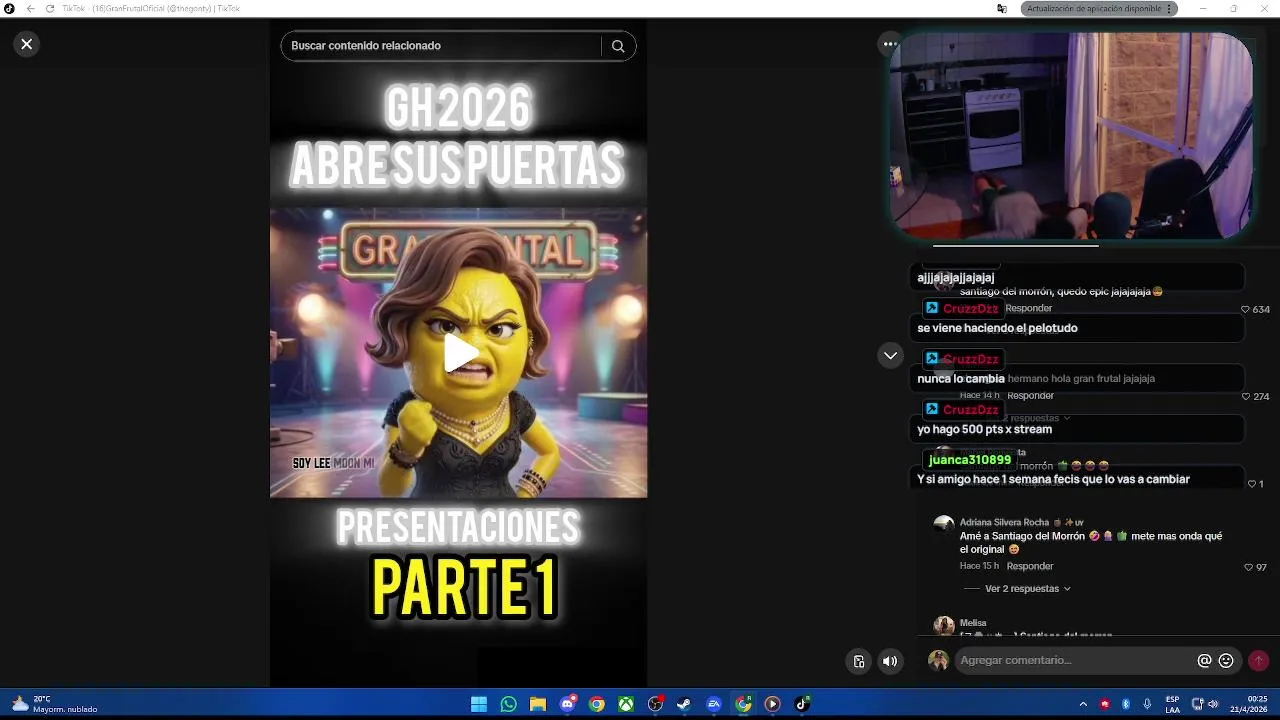The height and width of the screenshot is (720, 1280).
Task: Reload the page with the refresh icon
Action: point(49,8)
